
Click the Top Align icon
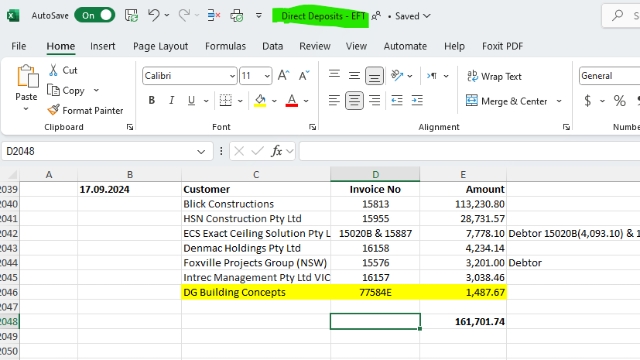[x=334, y=75]
